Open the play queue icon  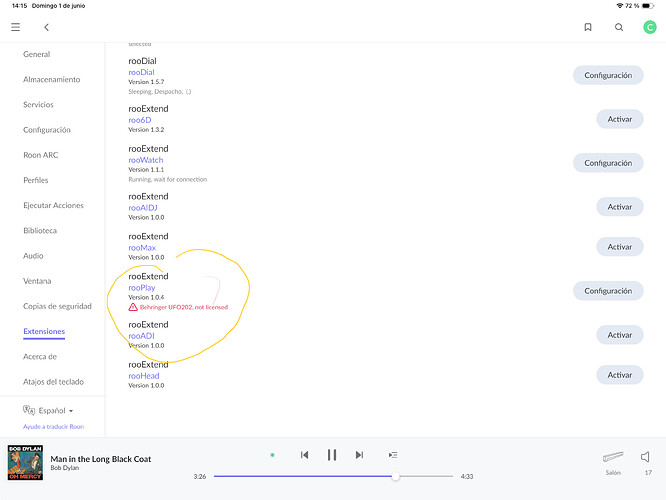(x=393, y=455)
